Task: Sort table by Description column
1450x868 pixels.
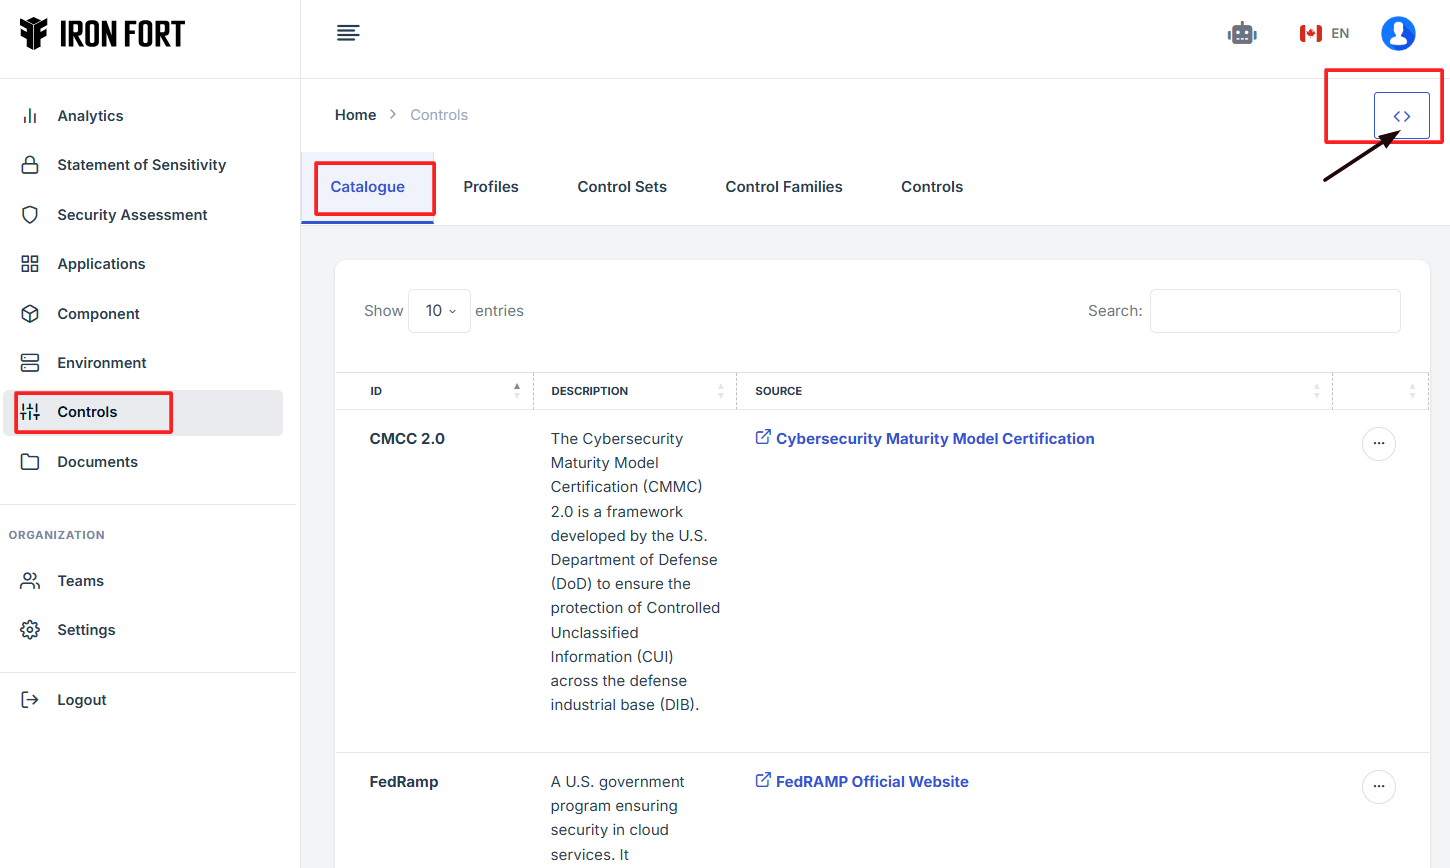Action: coord(636,391)
